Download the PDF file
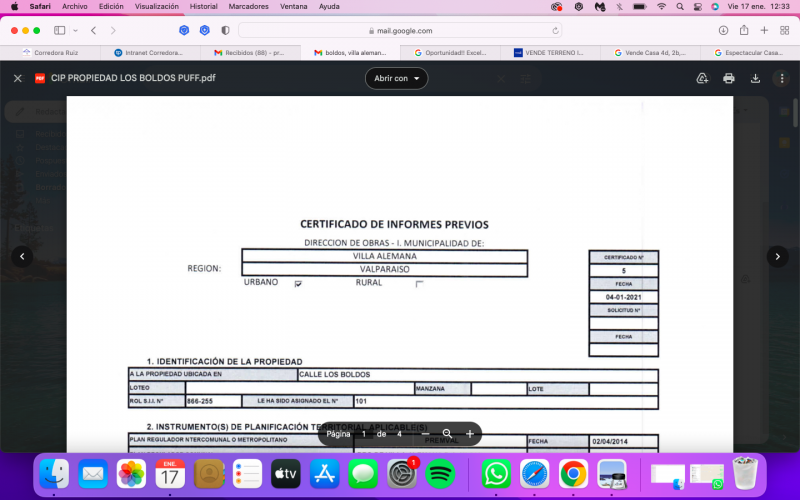The image size is (800, 500). point(755,78)
